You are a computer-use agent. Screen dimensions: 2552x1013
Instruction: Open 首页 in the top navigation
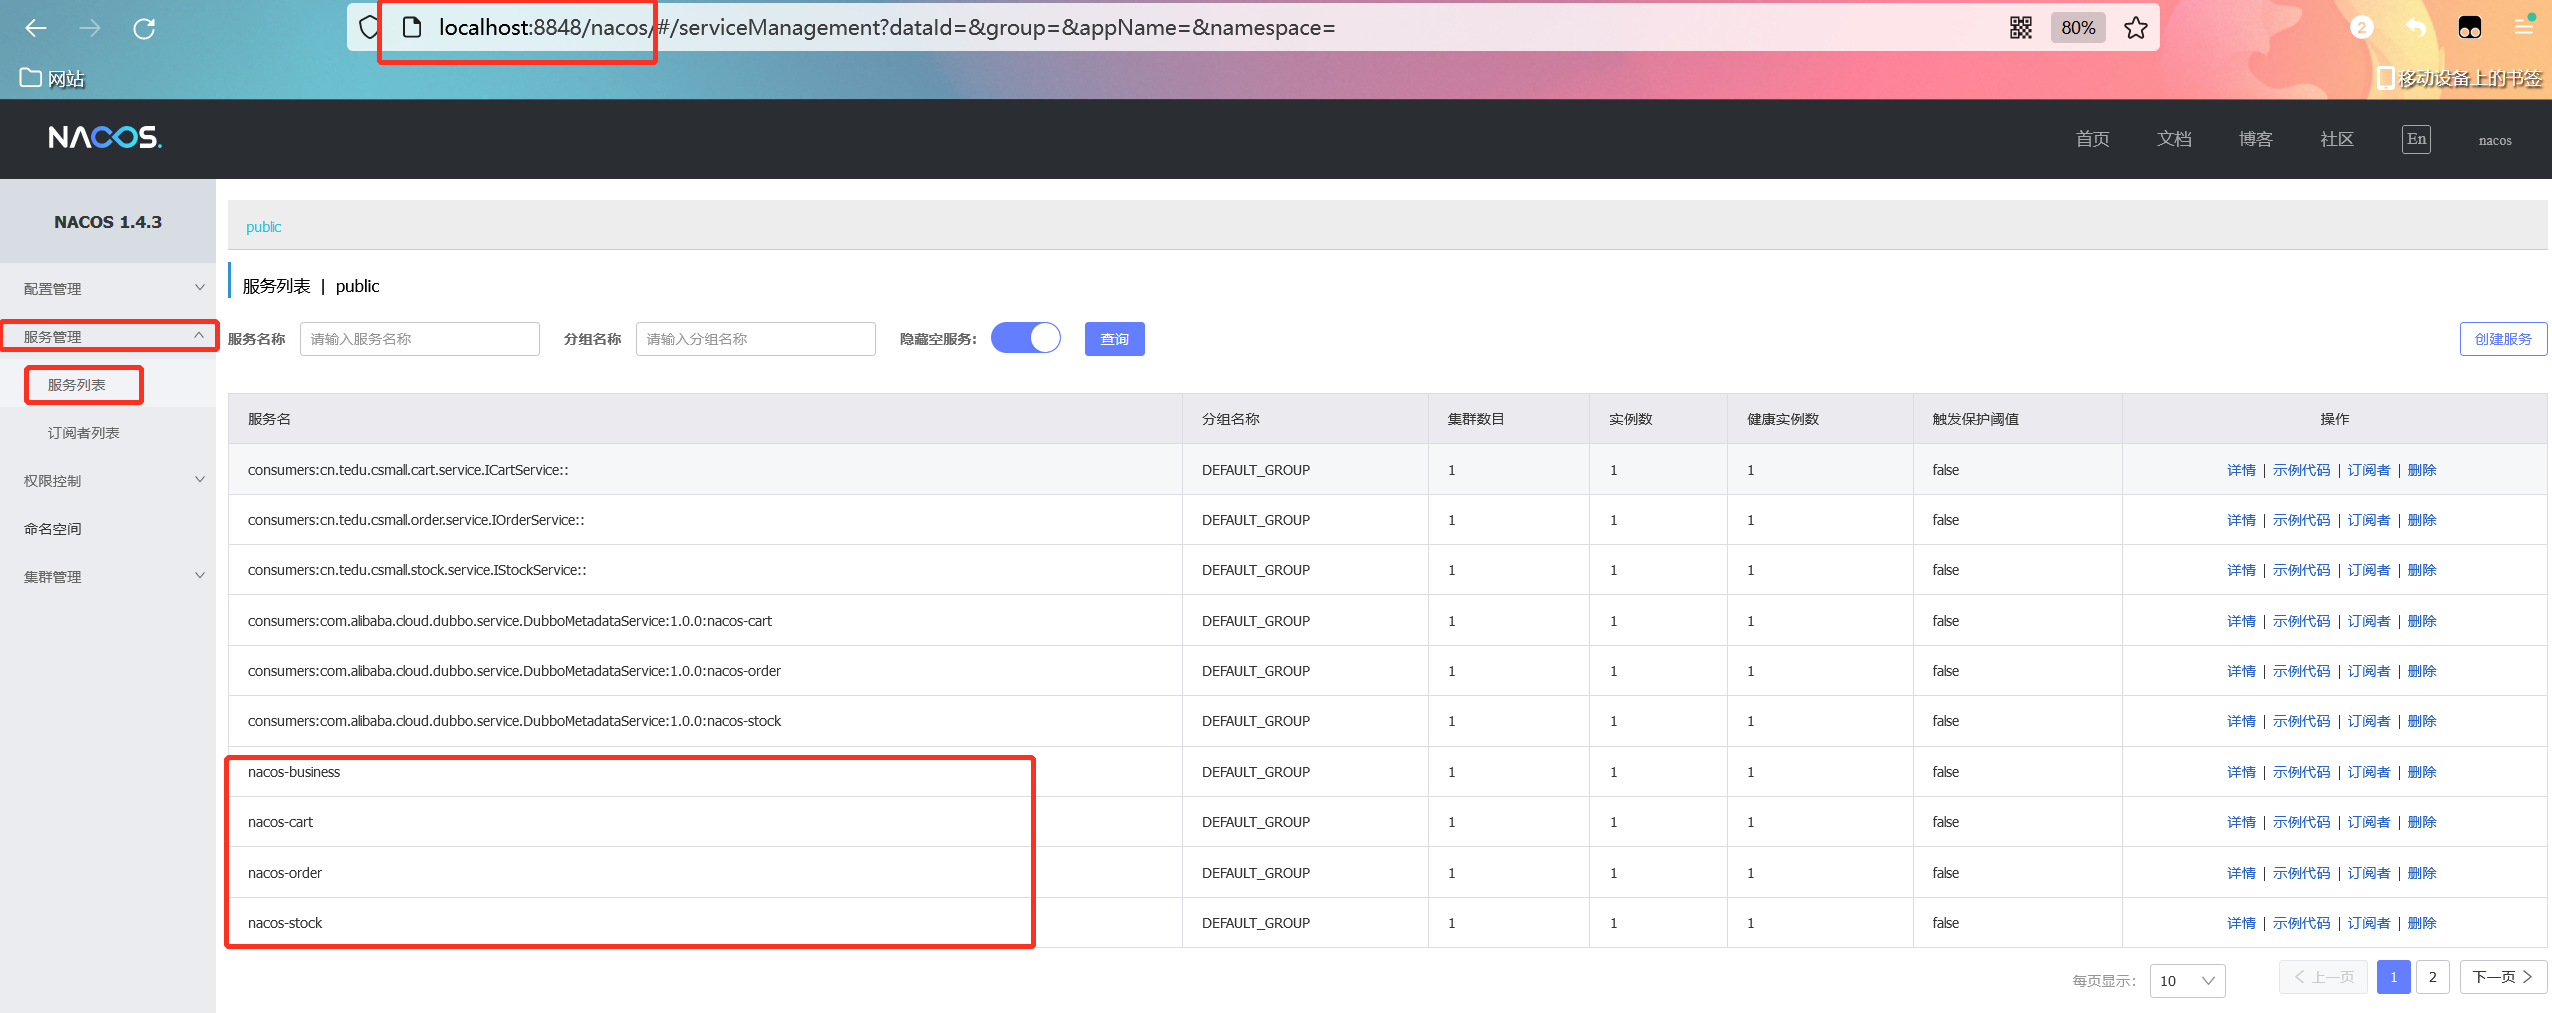[2092, 139]
